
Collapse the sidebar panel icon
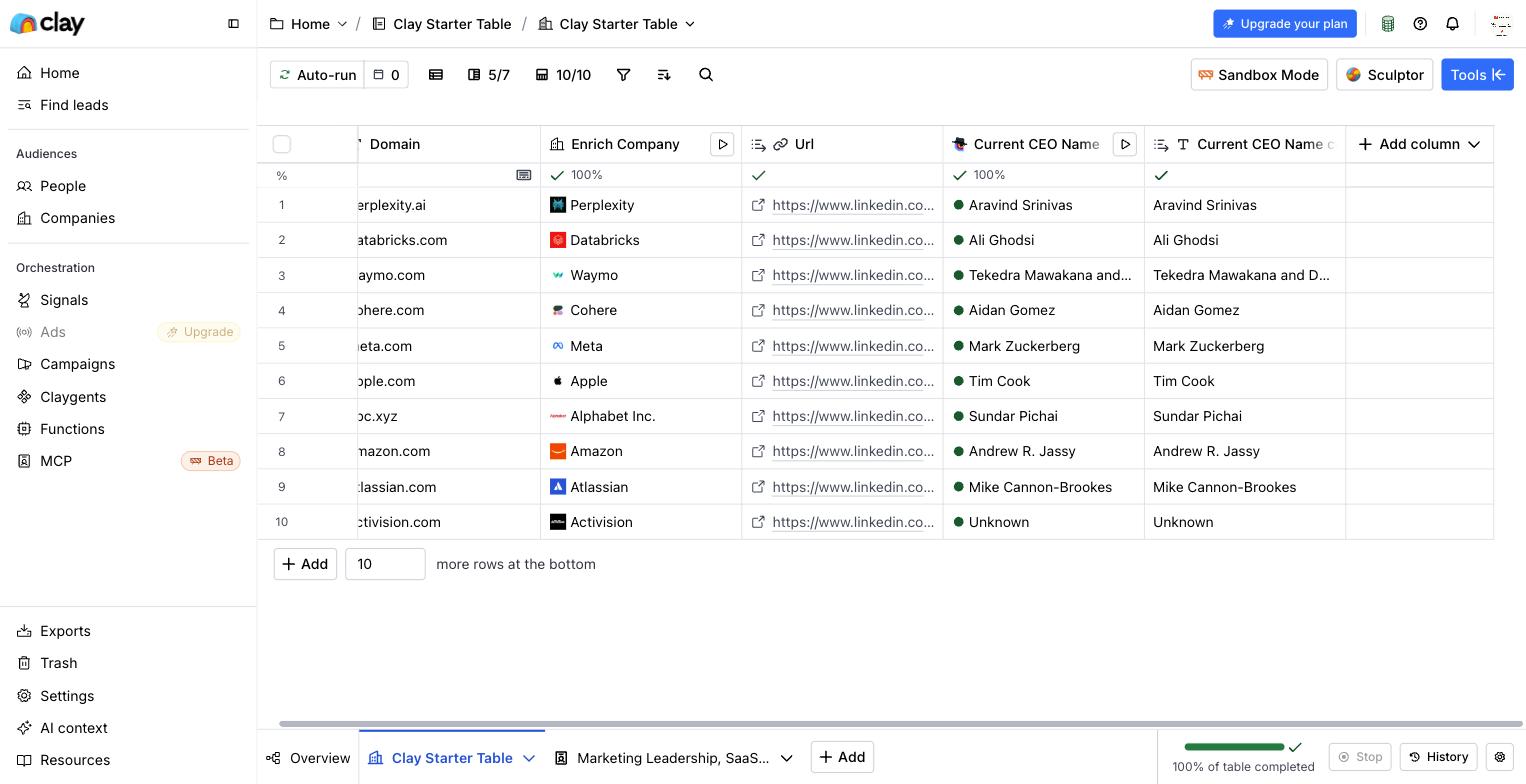tap(233, 24)
